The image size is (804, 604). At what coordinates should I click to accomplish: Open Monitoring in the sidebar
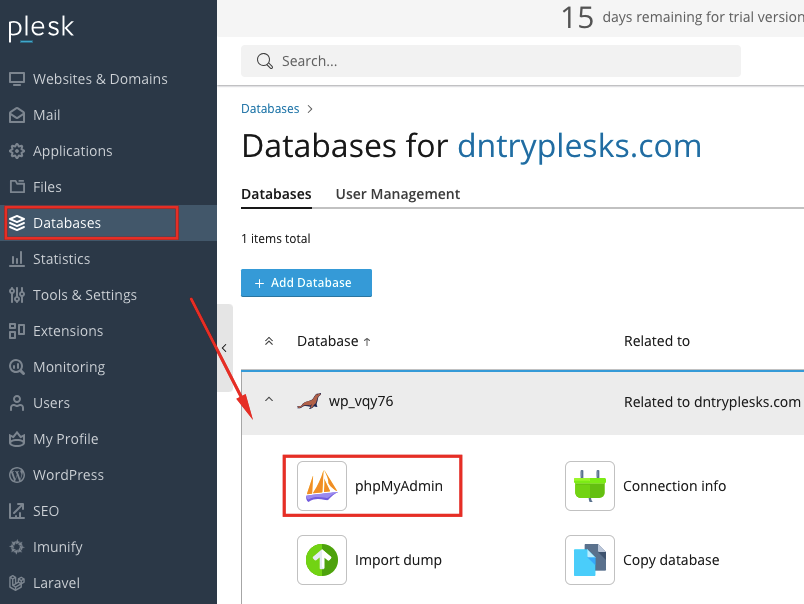(69, 367)
